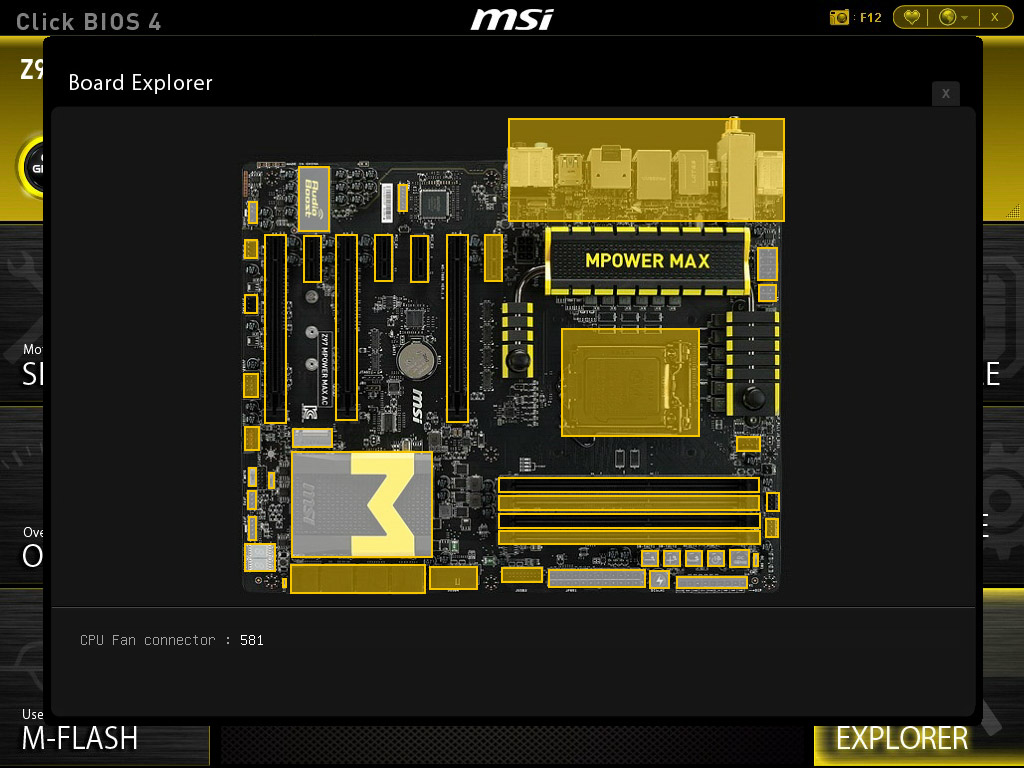Select the chipset heatsink with M logo
The image size is (1024, 768).
click(x=362, y=504)
